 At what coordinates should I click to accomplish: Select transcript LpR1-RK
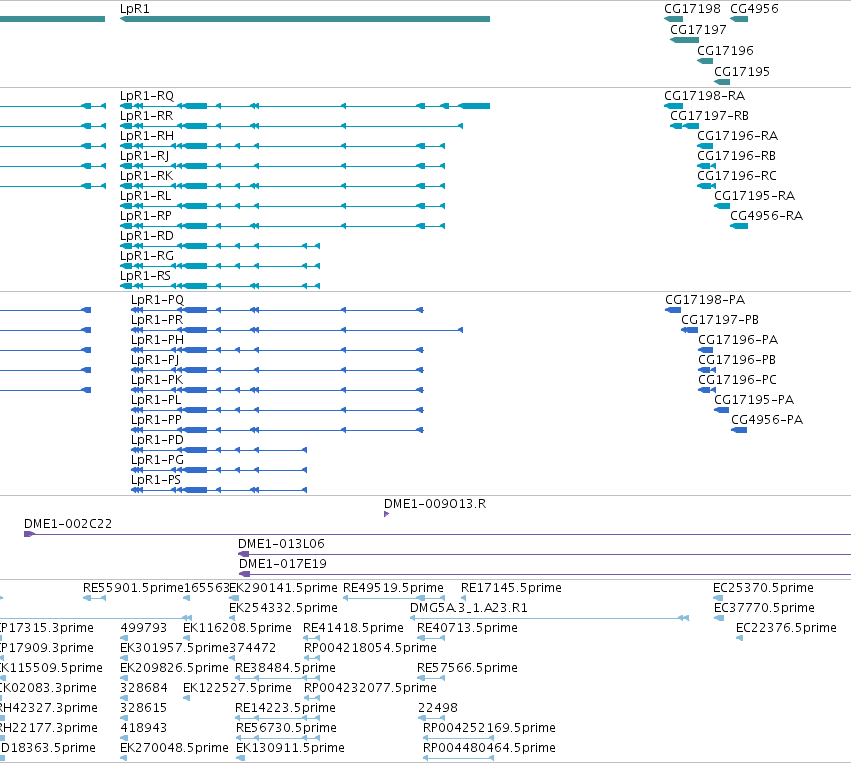tap(282, 186)
